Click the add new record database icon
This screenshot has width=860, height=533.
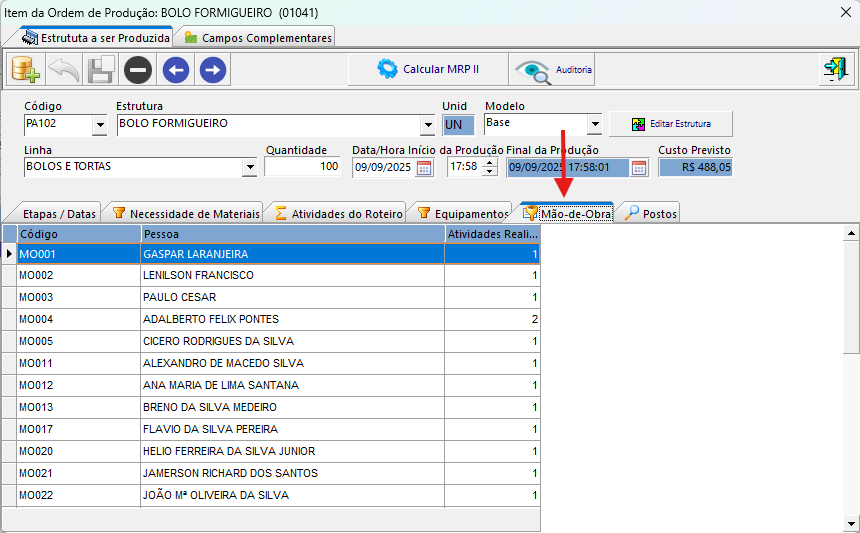(x=25, y=70)
